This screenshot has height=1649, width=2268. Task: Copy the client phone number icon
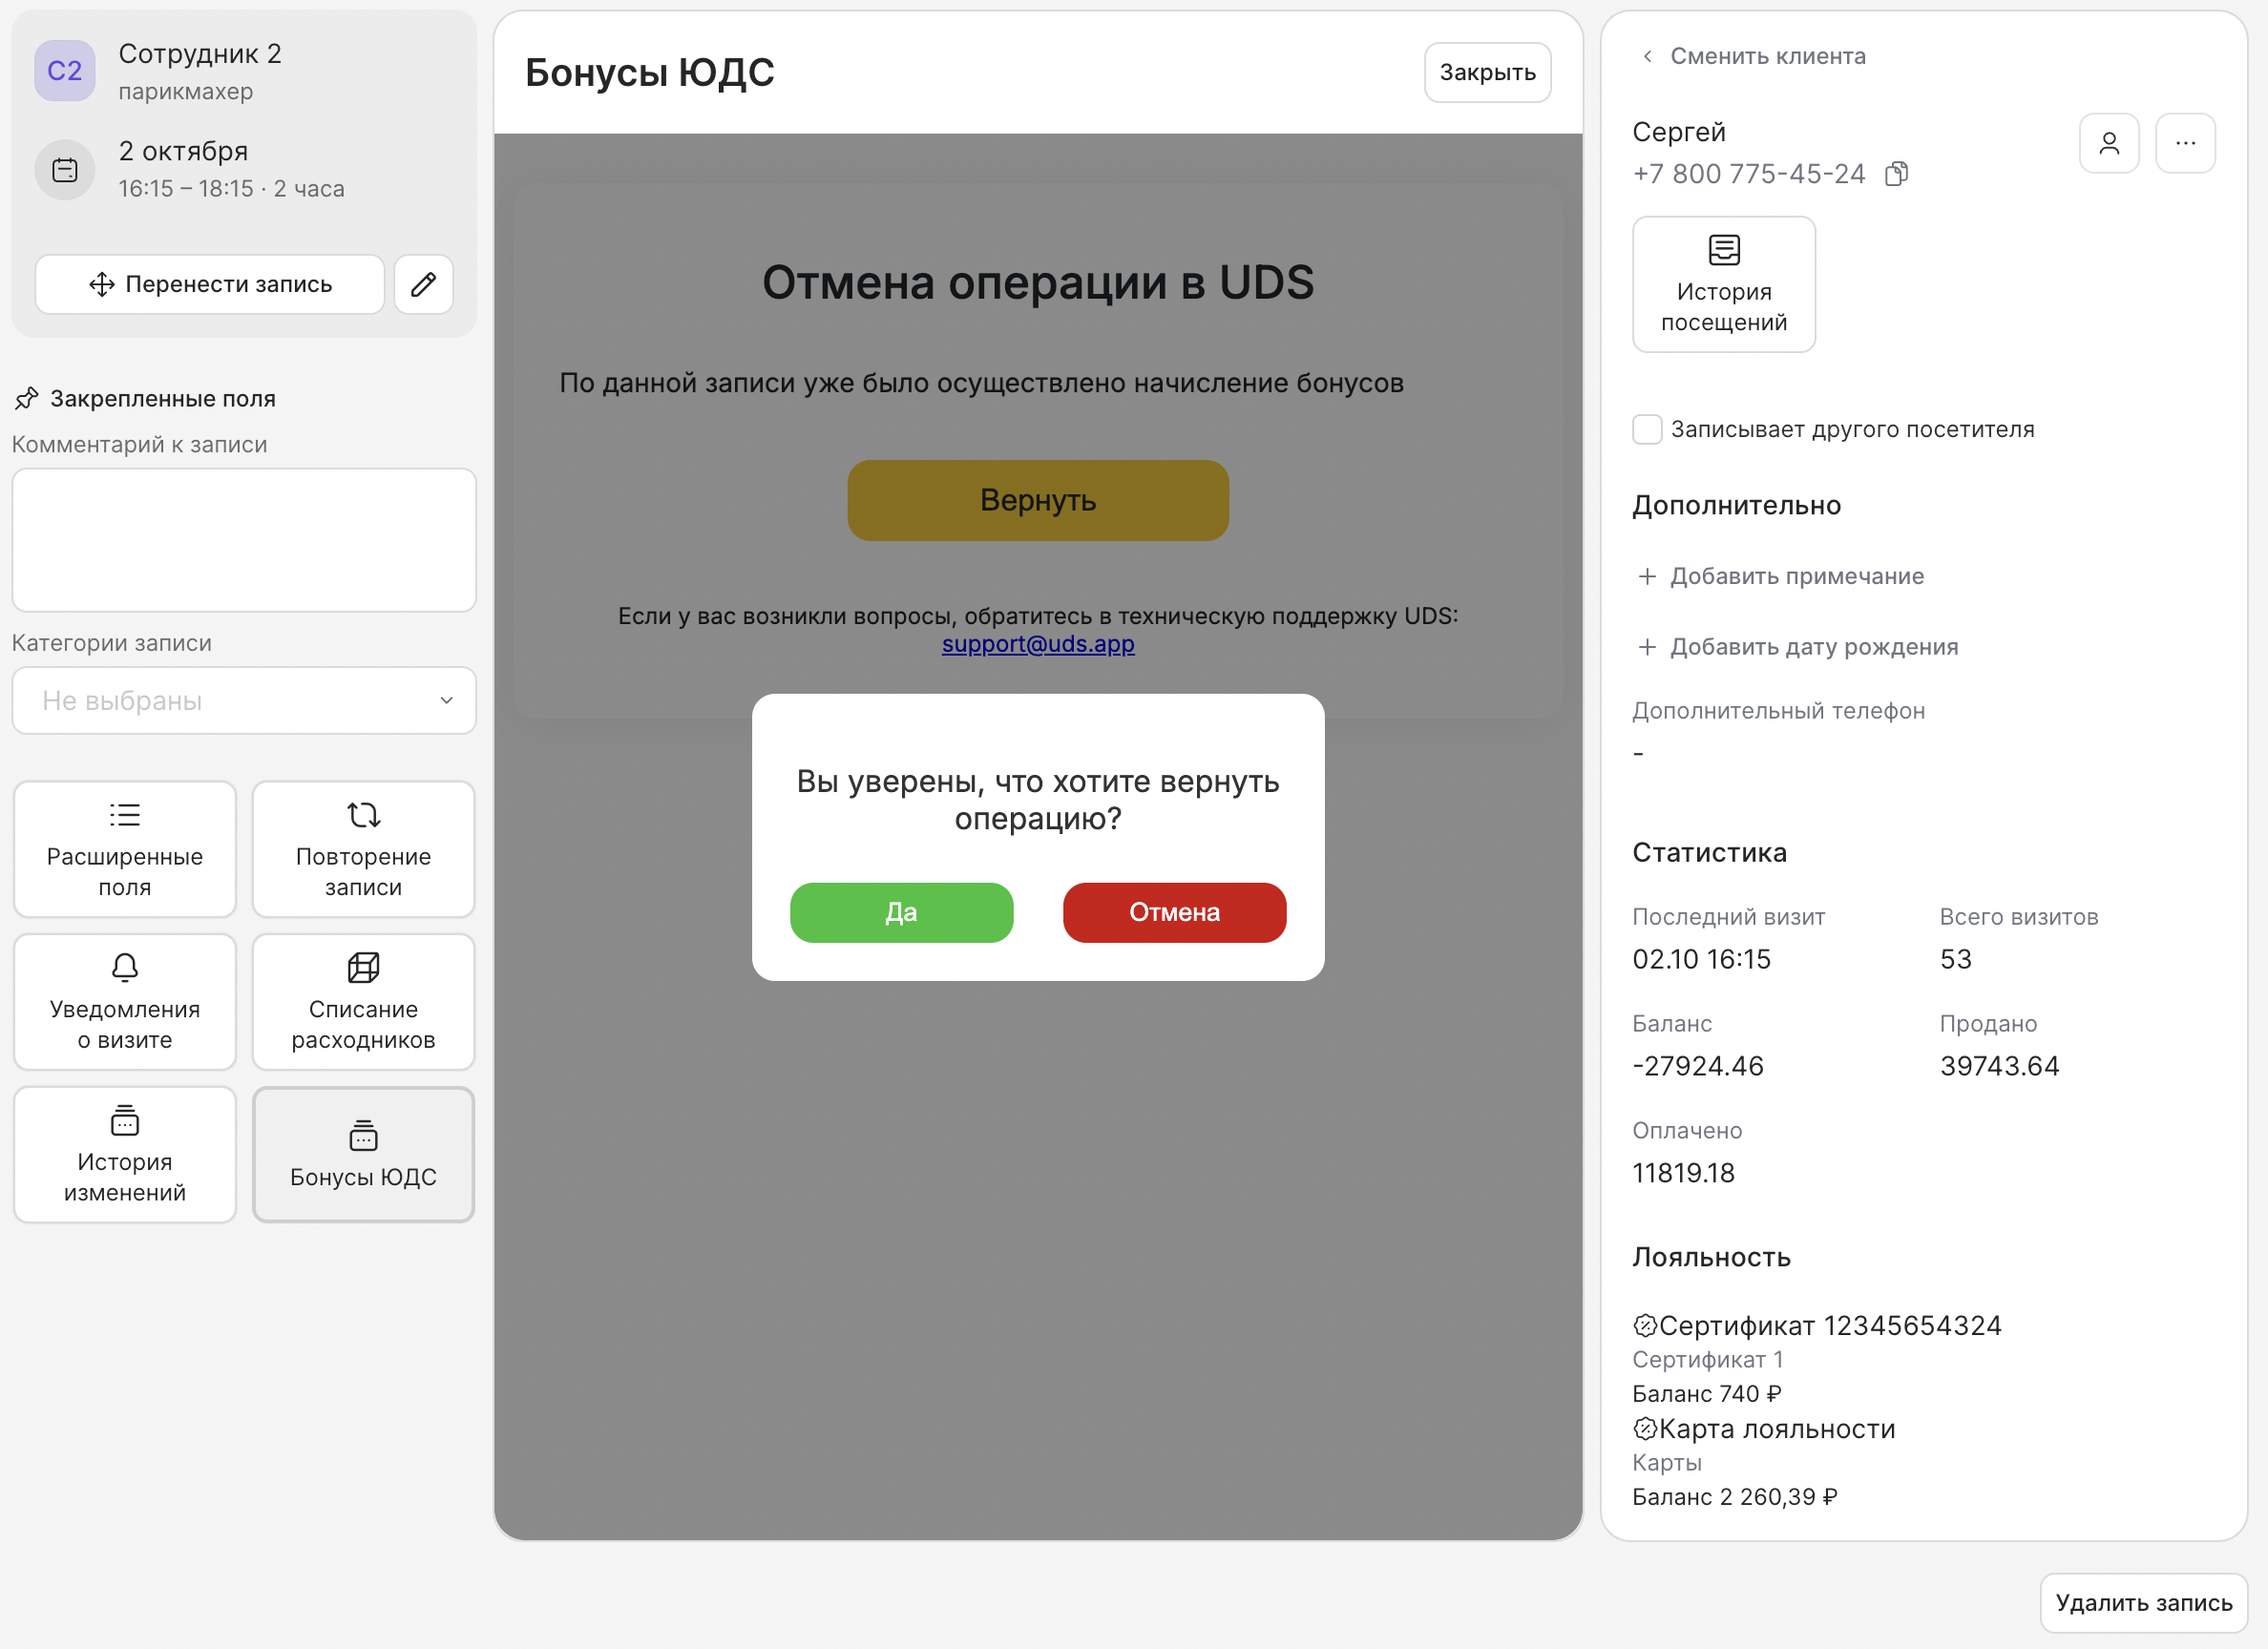[x=1896, y=174]
